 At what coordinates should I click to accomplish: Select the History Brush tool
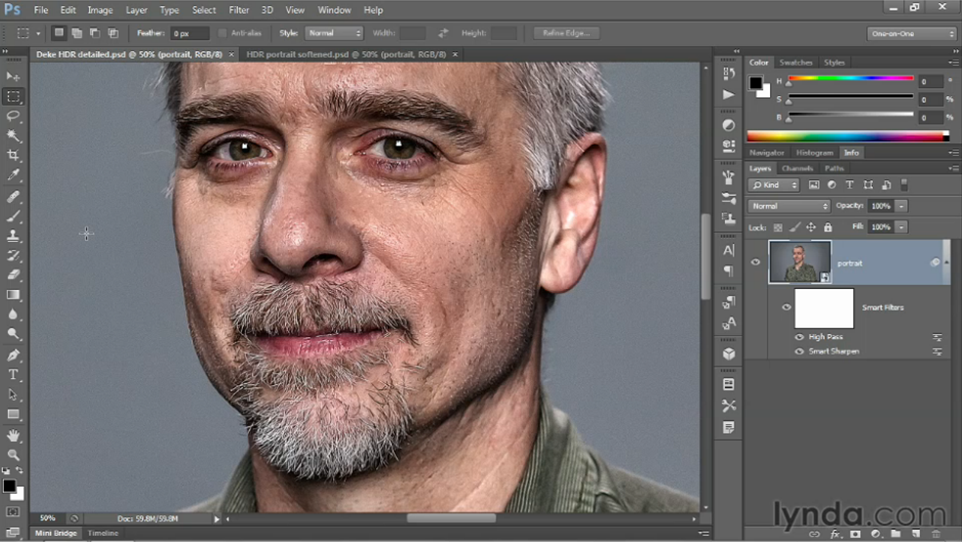pos(13,255)
